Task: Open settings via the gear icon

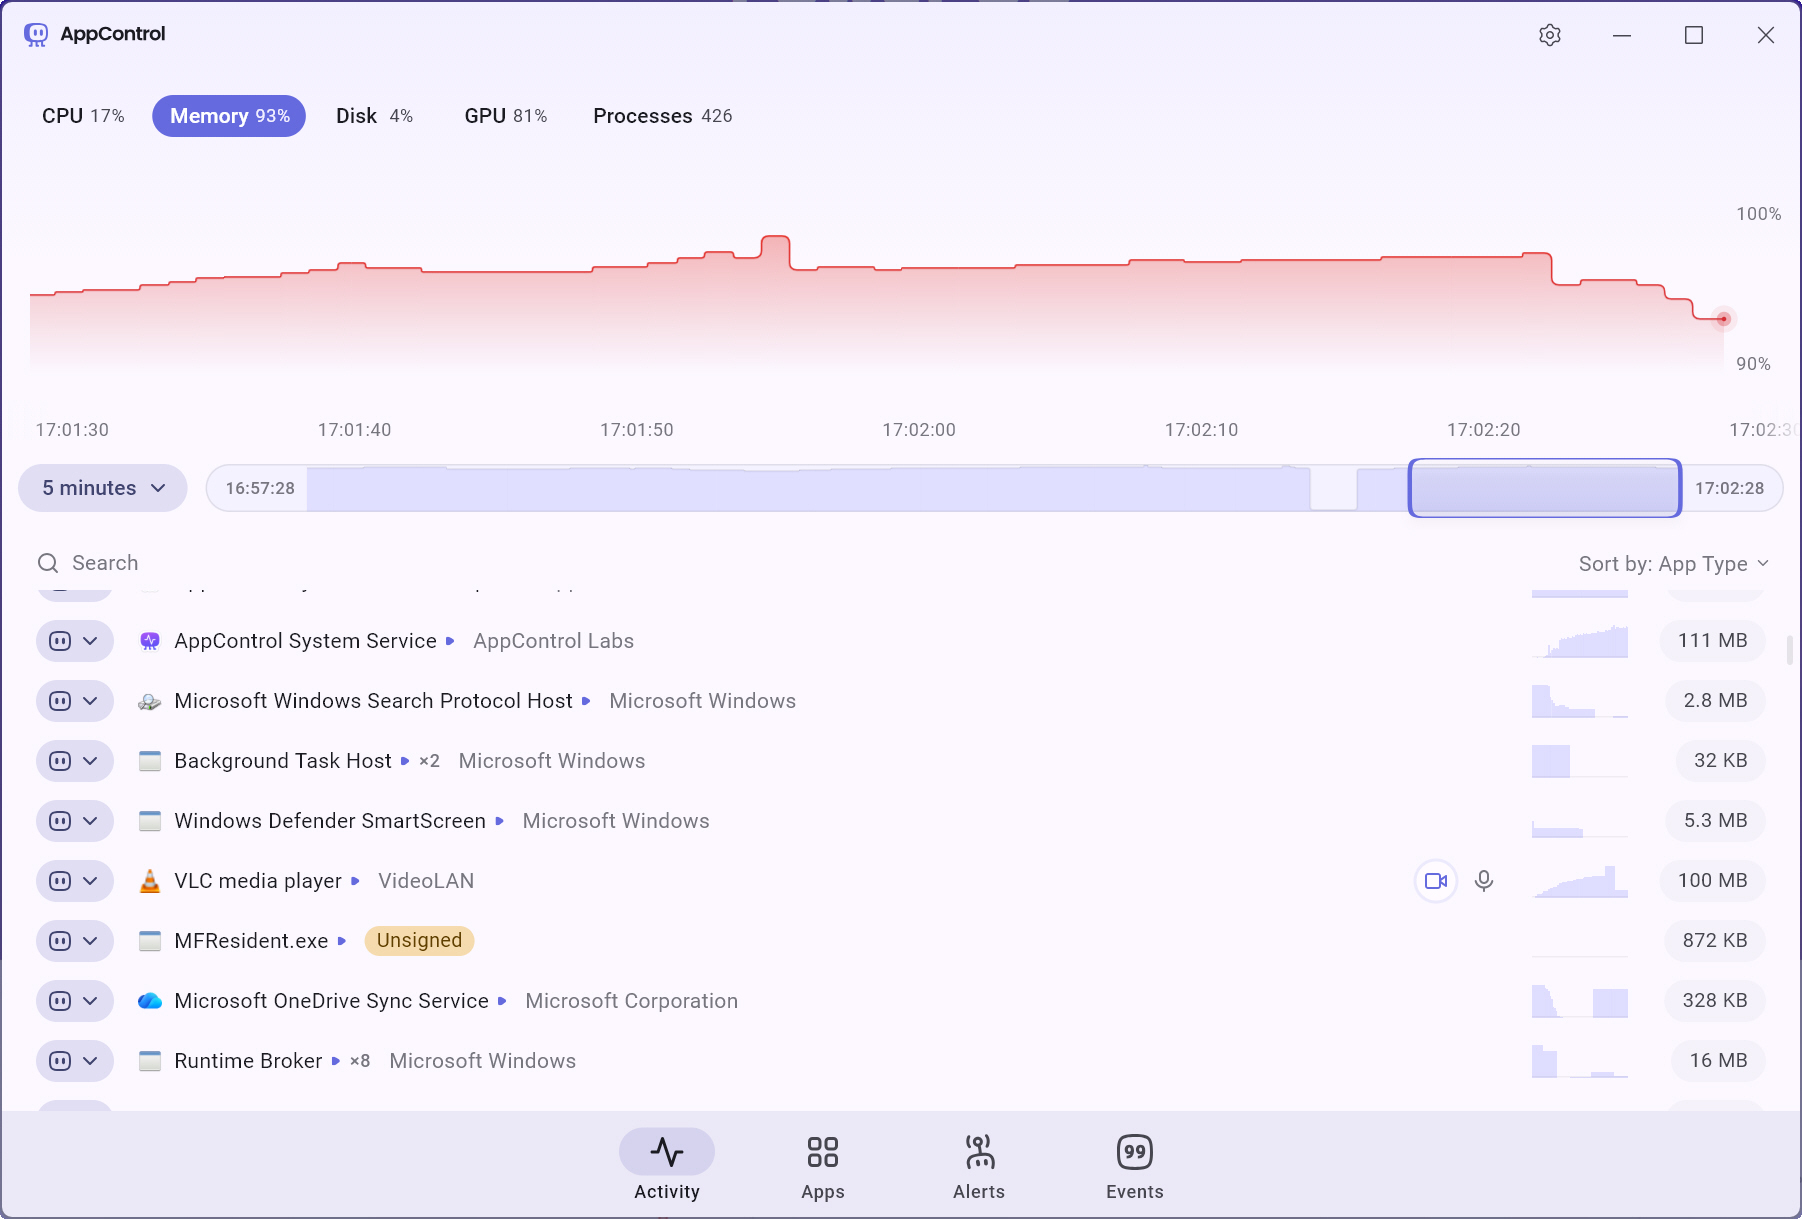Action: pyautogui.click(x=1549, y=35)
